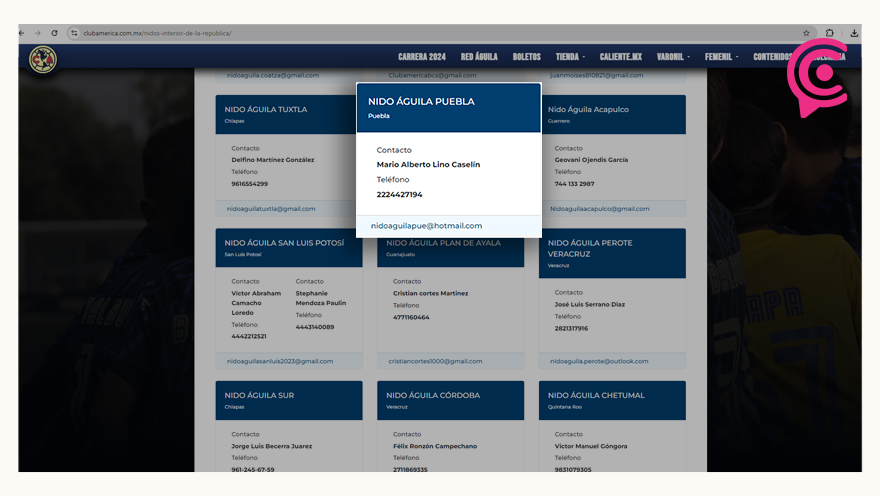Click contact name Mario Alberto Lino Caselín
The width and height of the screenshot is (880, 496).
pos(428,164)
